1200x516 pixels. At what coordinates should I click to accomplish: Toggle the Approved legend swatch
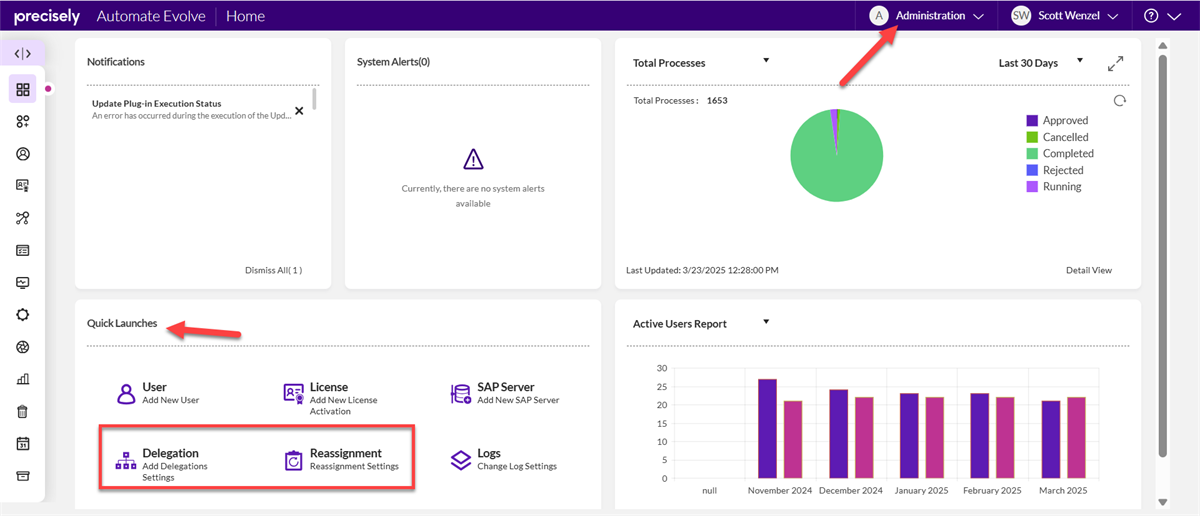click(1032, 121)
